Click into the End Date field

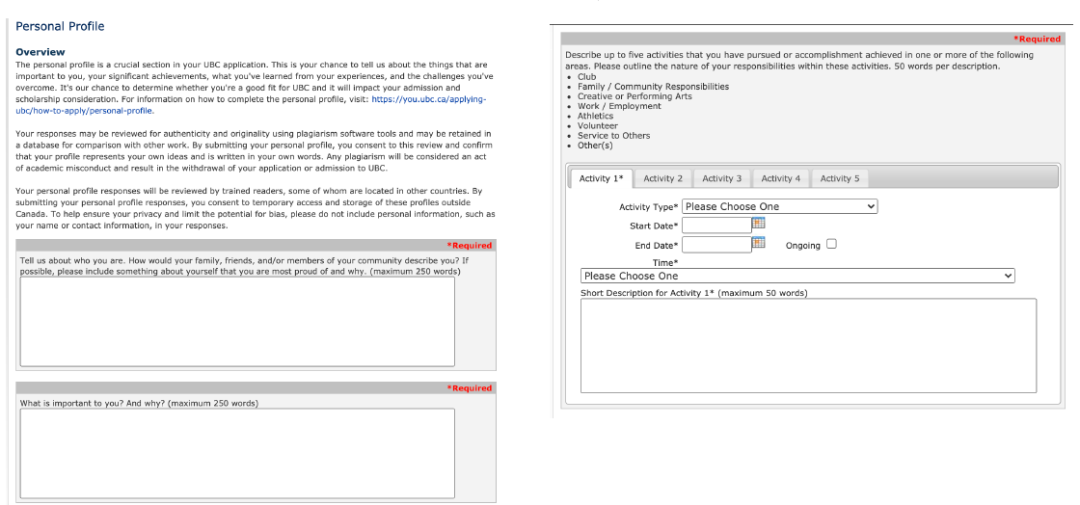tap(716, 245)
